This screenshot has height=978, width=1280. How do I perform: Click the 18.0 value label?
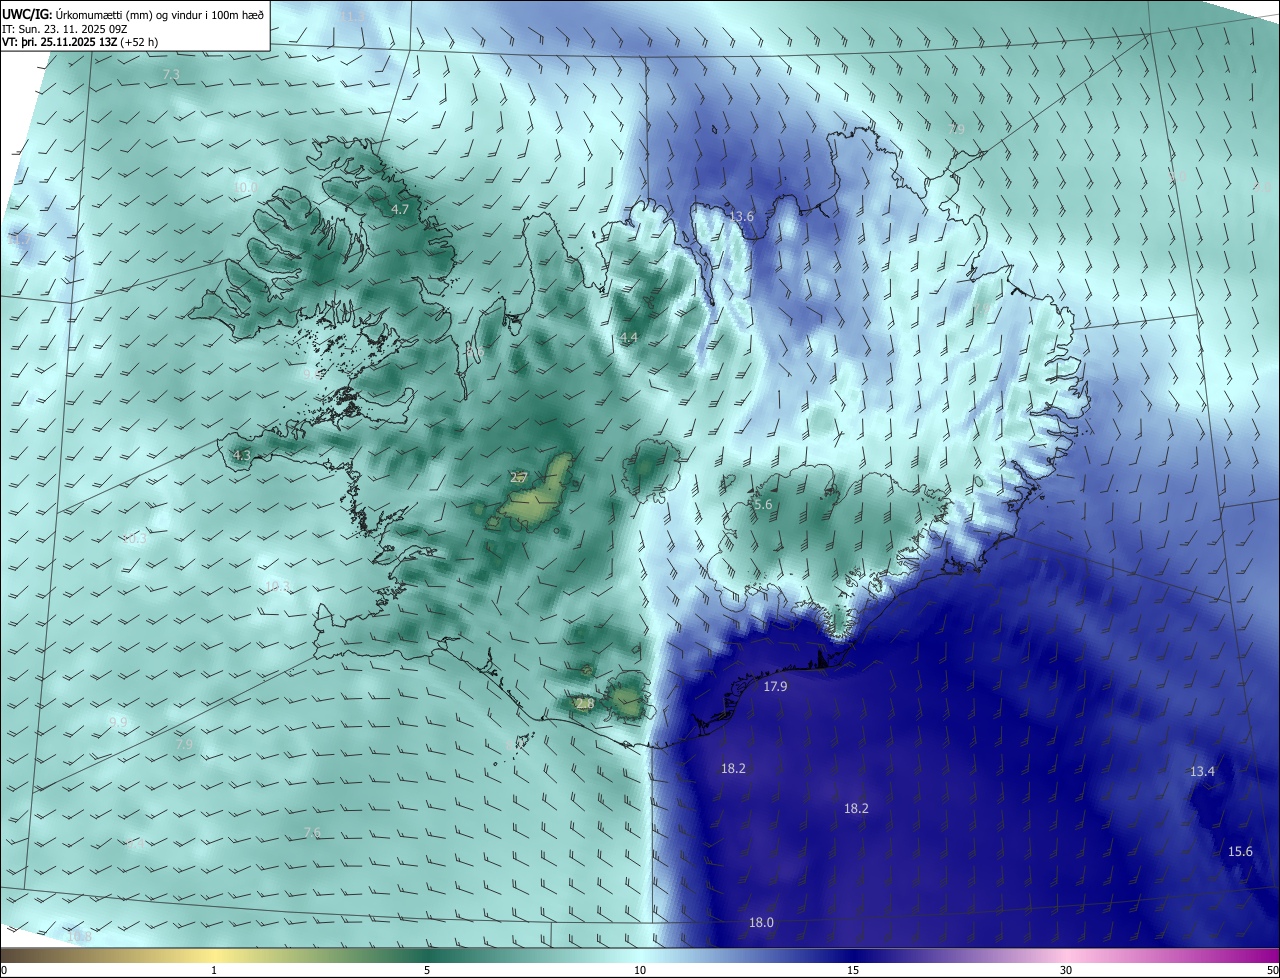point(761,922)
